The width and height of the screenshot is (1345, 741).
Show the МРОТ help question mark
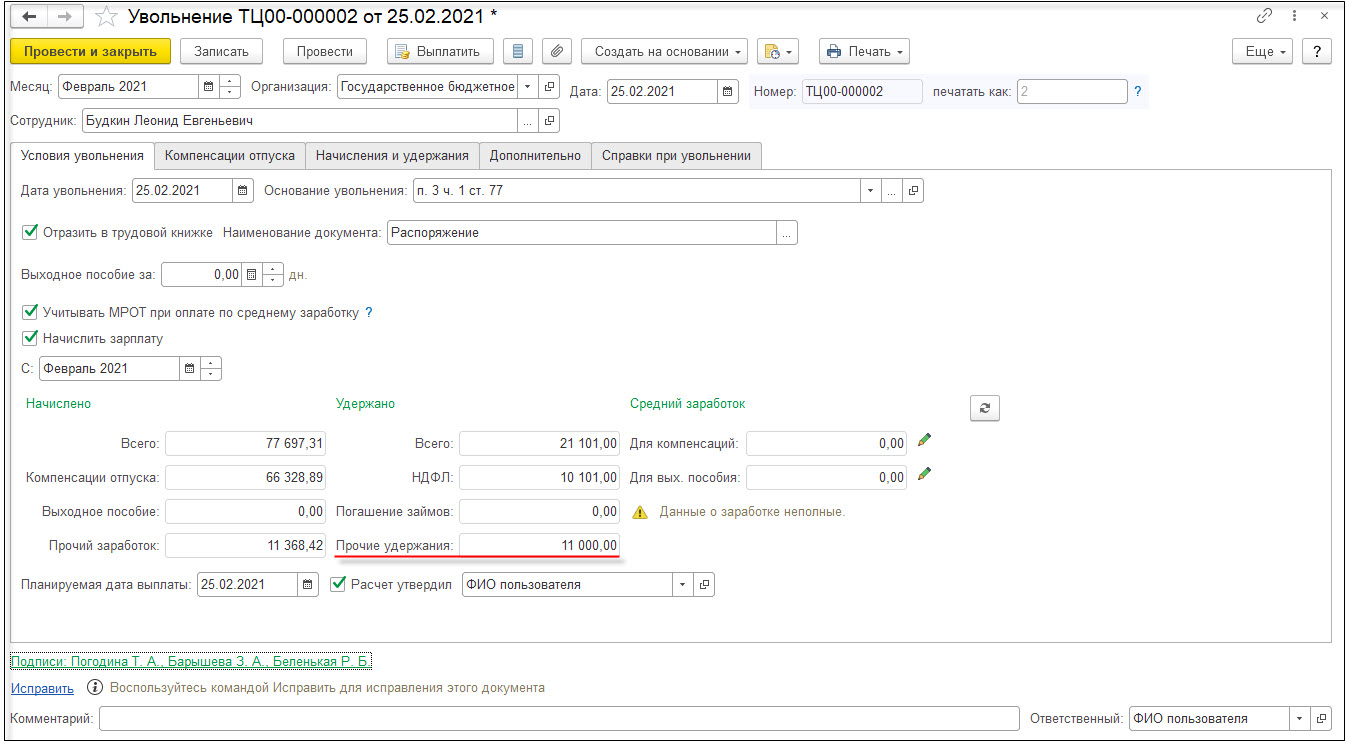tap(368, 313)
